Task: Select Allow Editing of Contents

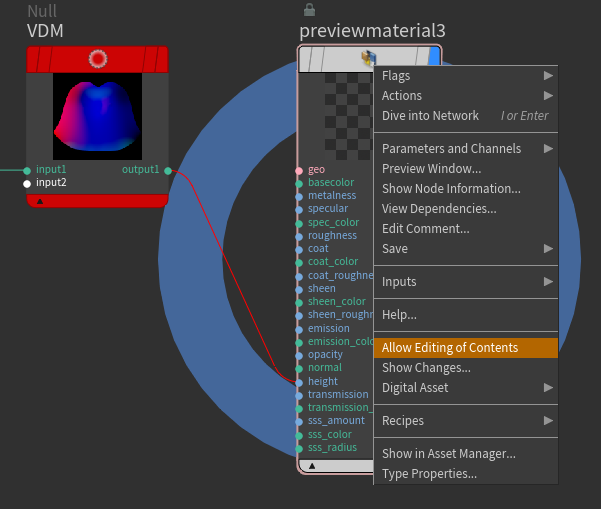Action: [x=466, y=348]
